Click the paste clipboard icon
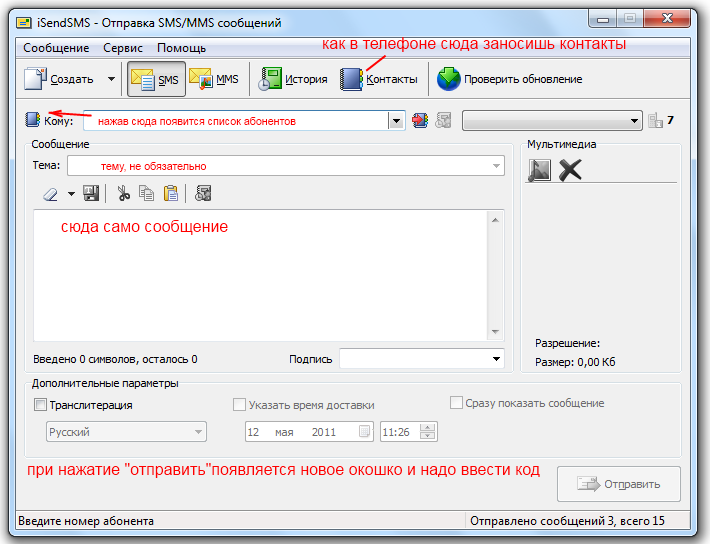 (x=171, y=193)
